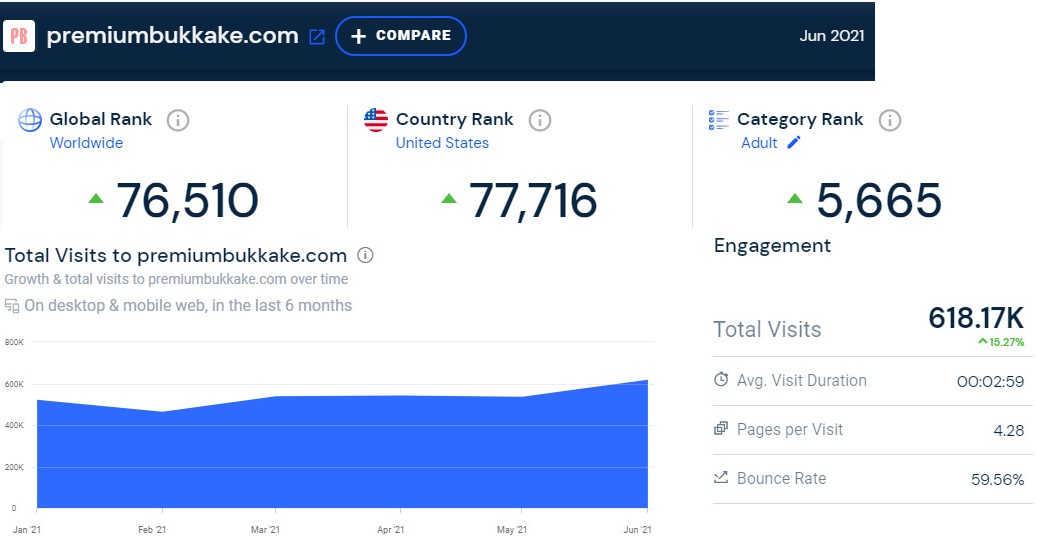The width and height of the screenshot is (1038, 554).
Task: Open the Worldwide link under Global Rank
Action: coord(86,143)
